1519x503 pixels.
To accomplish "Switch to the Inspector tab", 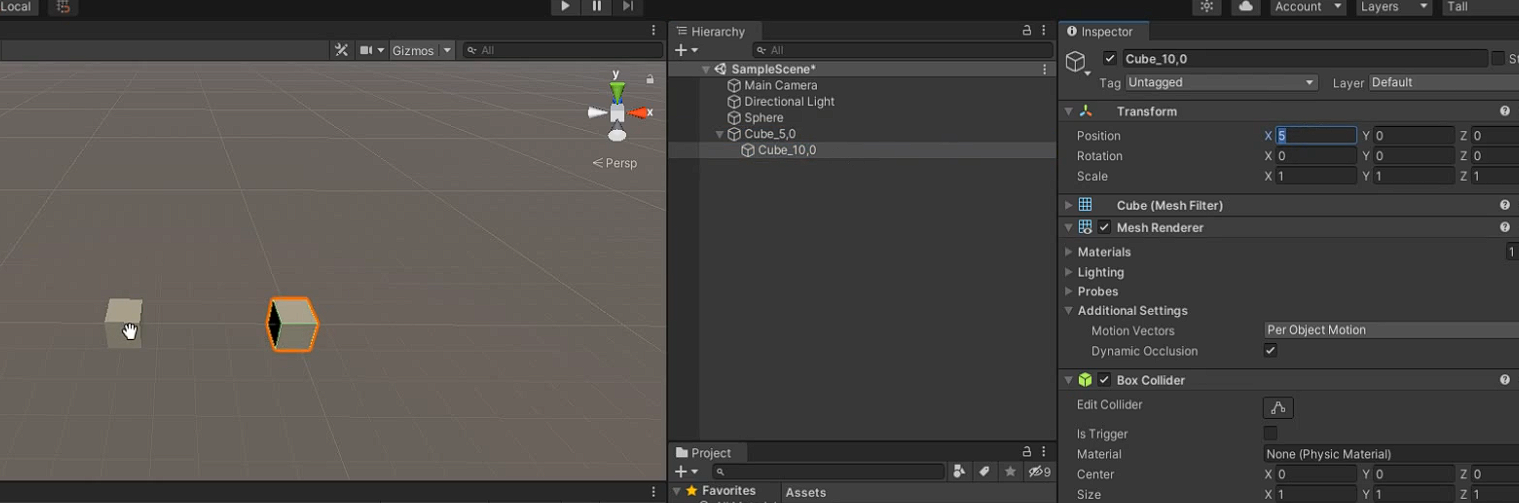I will (1105, 32).
